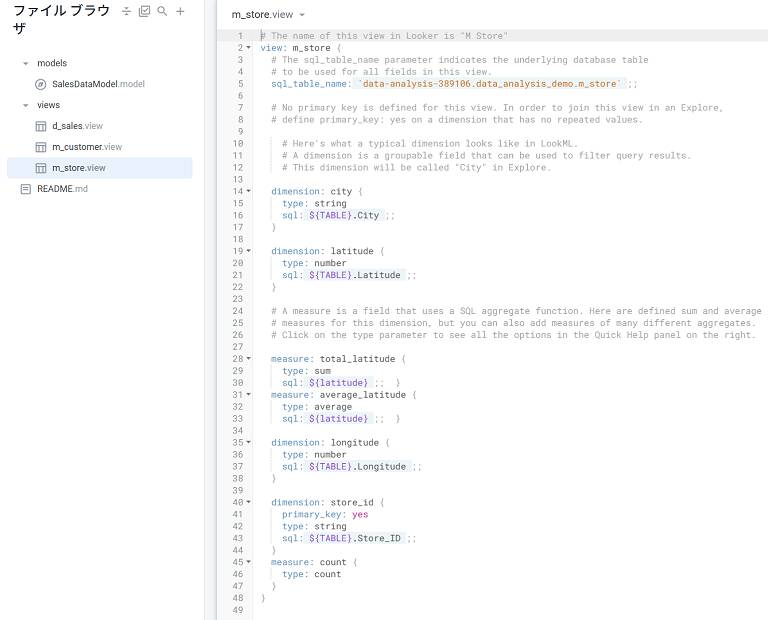768x620 pixels.
Task: Click the ファイル ブラウザ panel title
Action: click(61, 19)
